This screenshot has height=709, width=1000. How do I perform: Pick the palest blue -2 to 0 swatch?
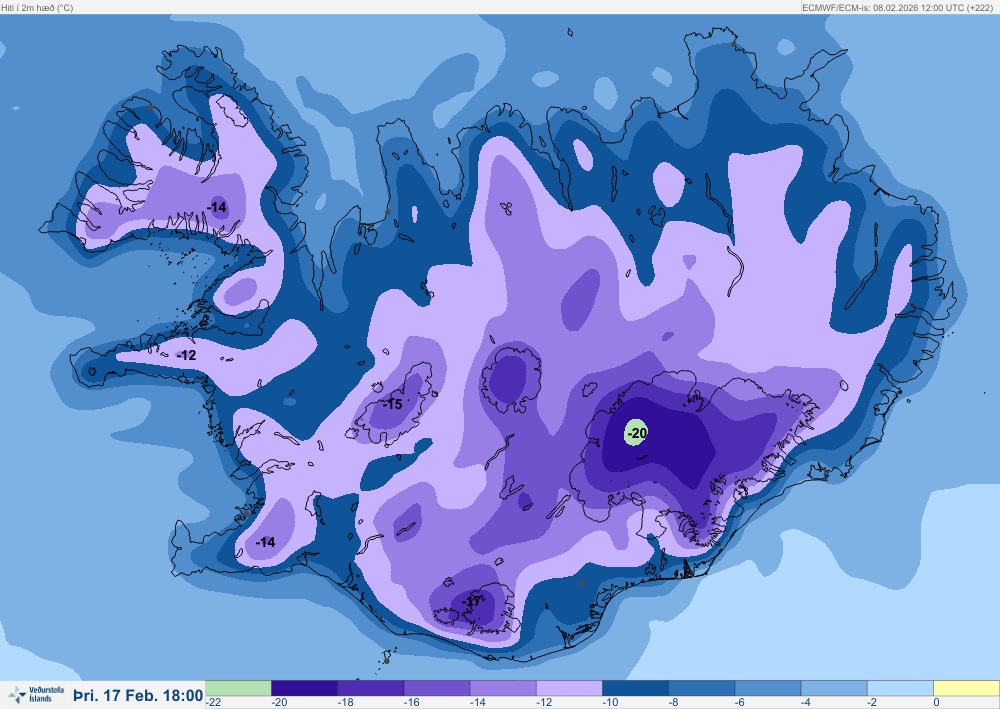click(x=900, y=688)
